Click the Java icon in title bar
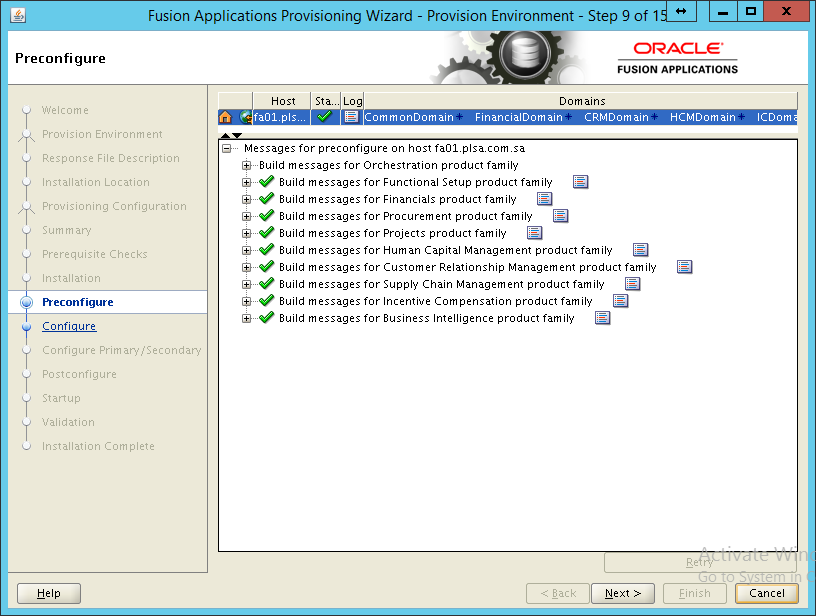 pos(18,16)
